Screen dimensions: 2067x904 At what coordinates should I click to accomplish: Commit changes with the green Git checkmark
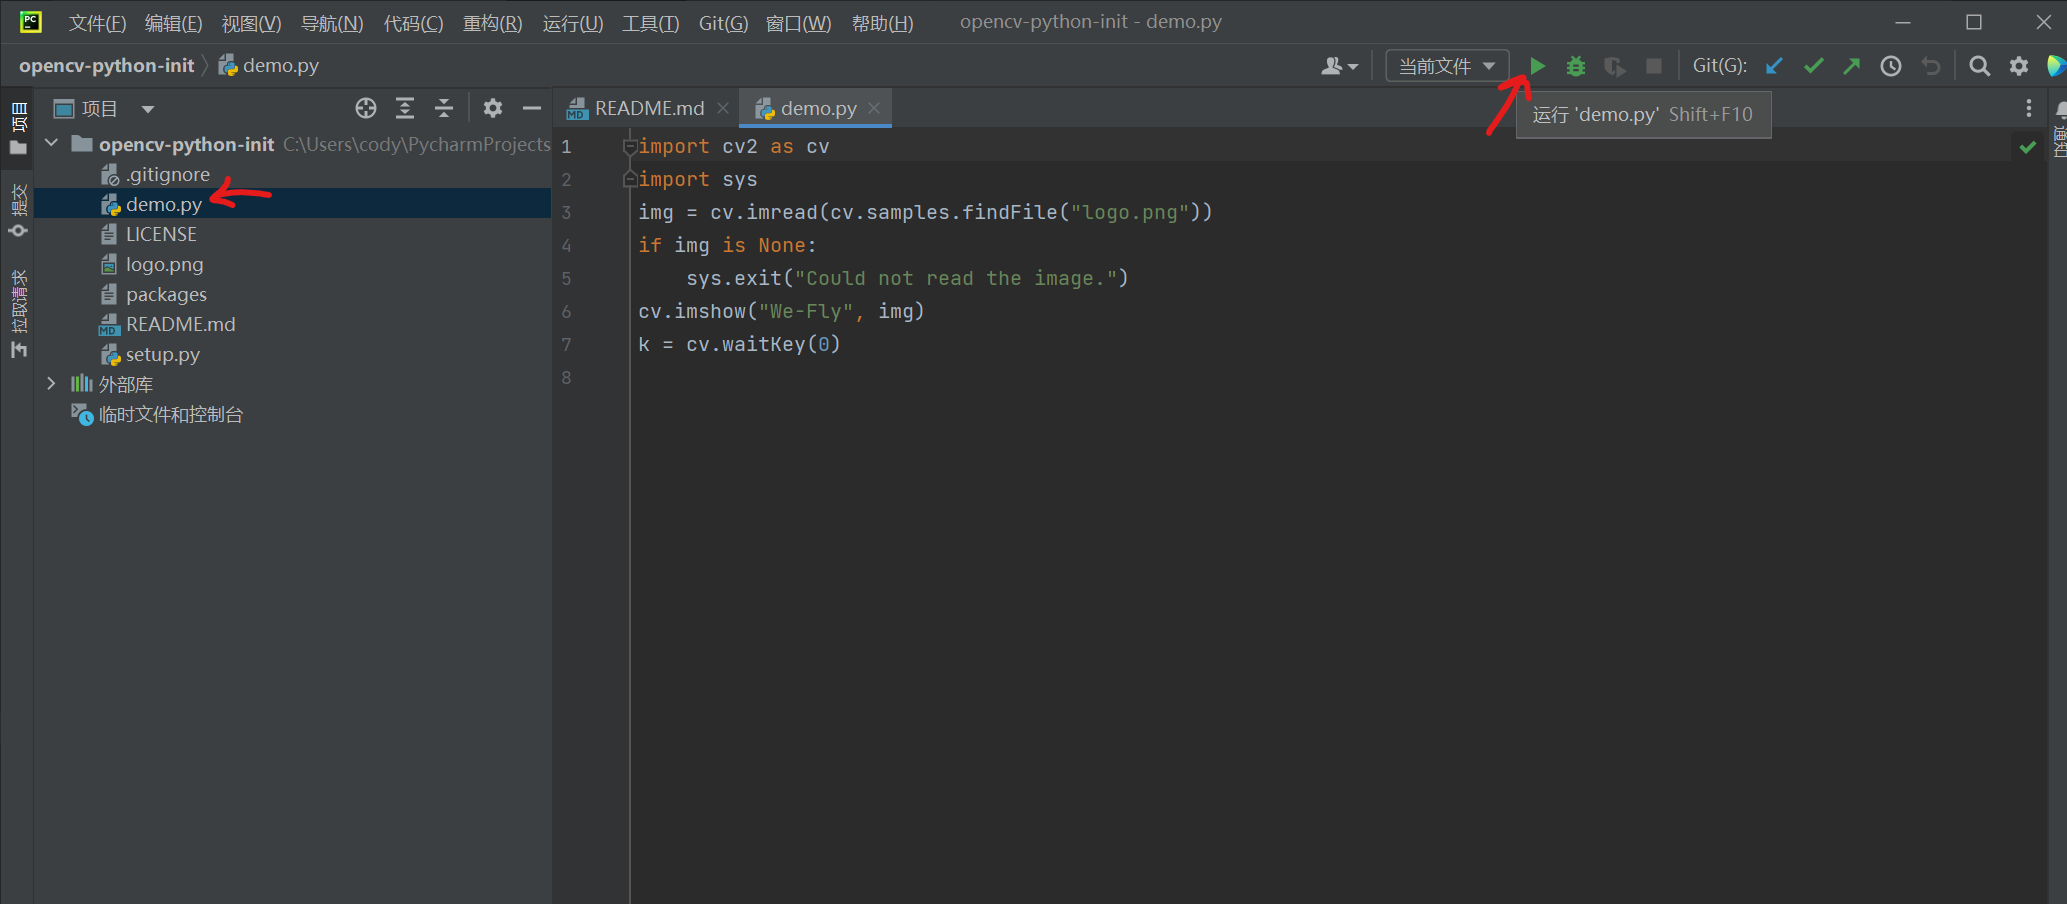[x=1813, y=66]
